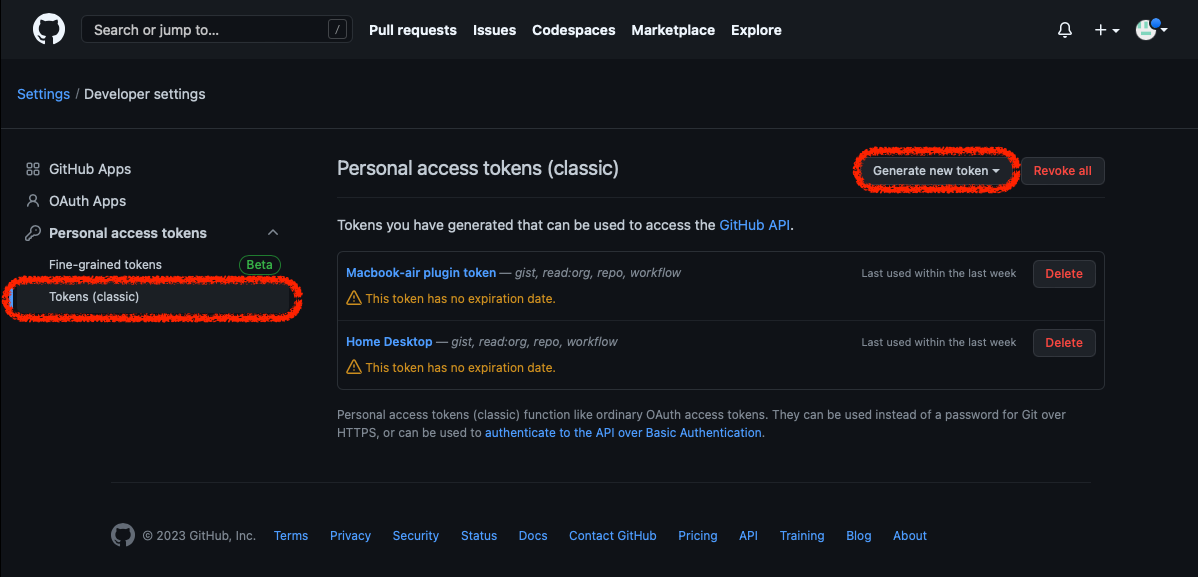Open Explore in top navigation
The height and width of the screenshot is (577, 1198).
click(756, 31)
